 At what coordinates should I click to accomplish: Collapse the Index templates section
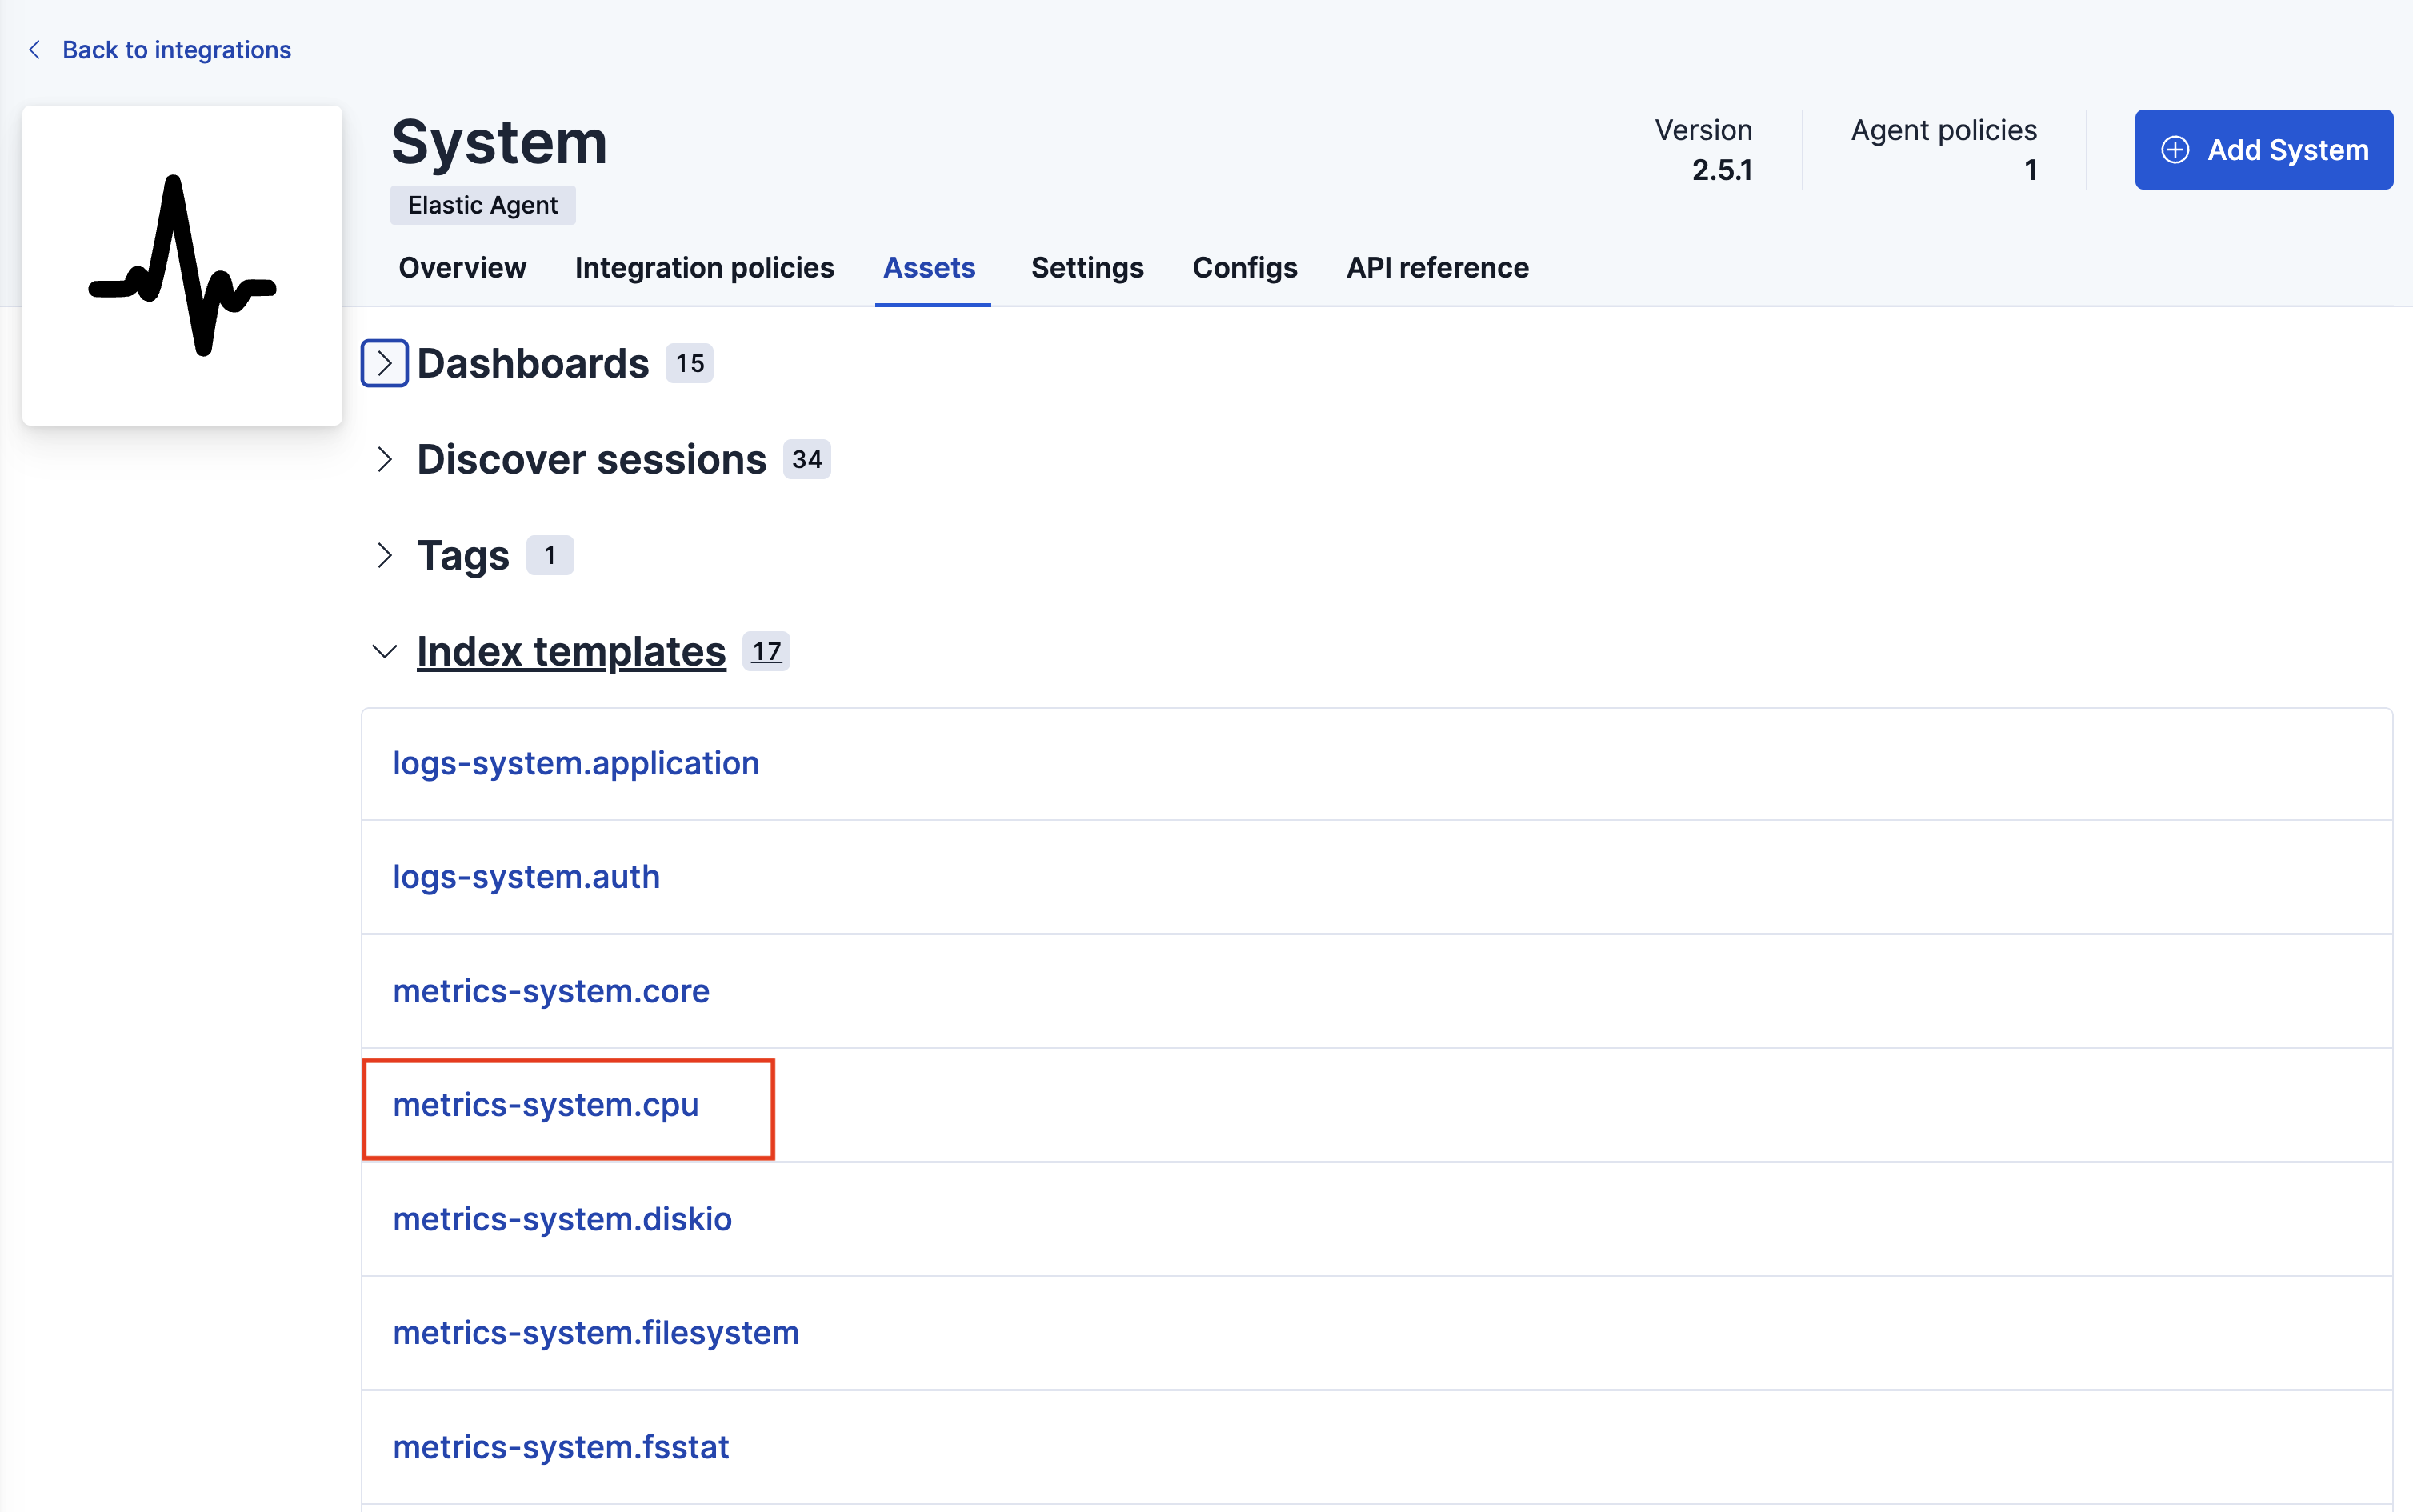[384, 651]
